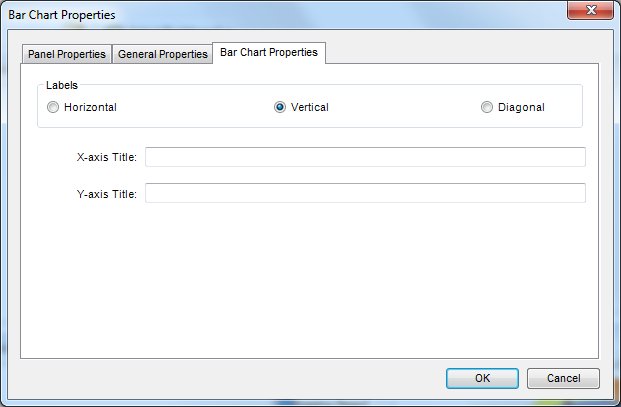
Task: Click the Cancel button
Action: (x=561, y=378)
